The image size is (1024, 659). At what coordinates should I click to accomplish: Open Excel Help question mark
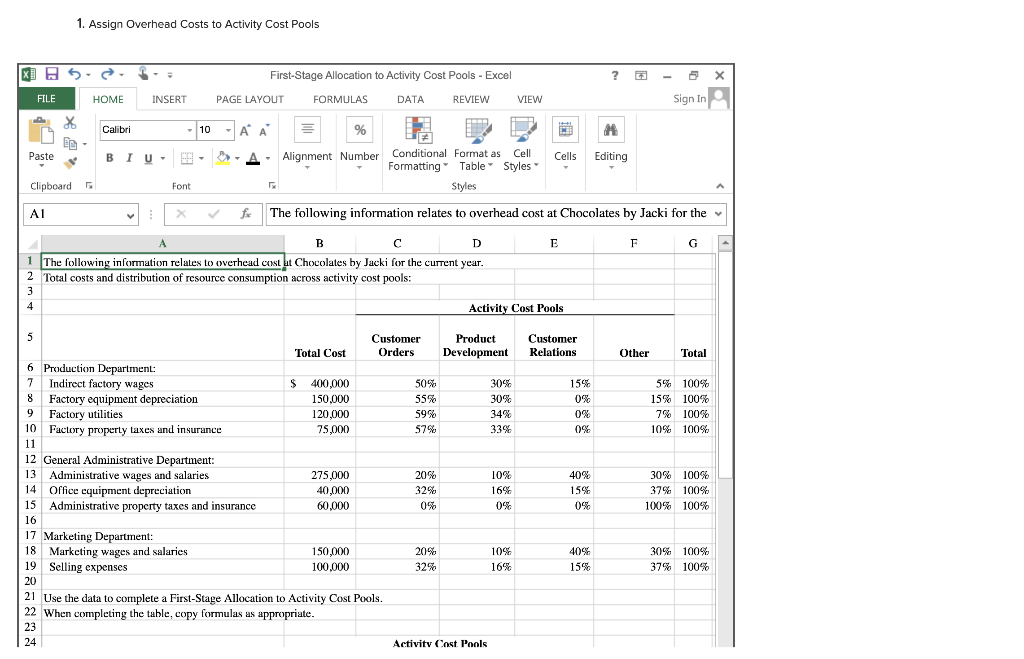(x=615, y=75)
